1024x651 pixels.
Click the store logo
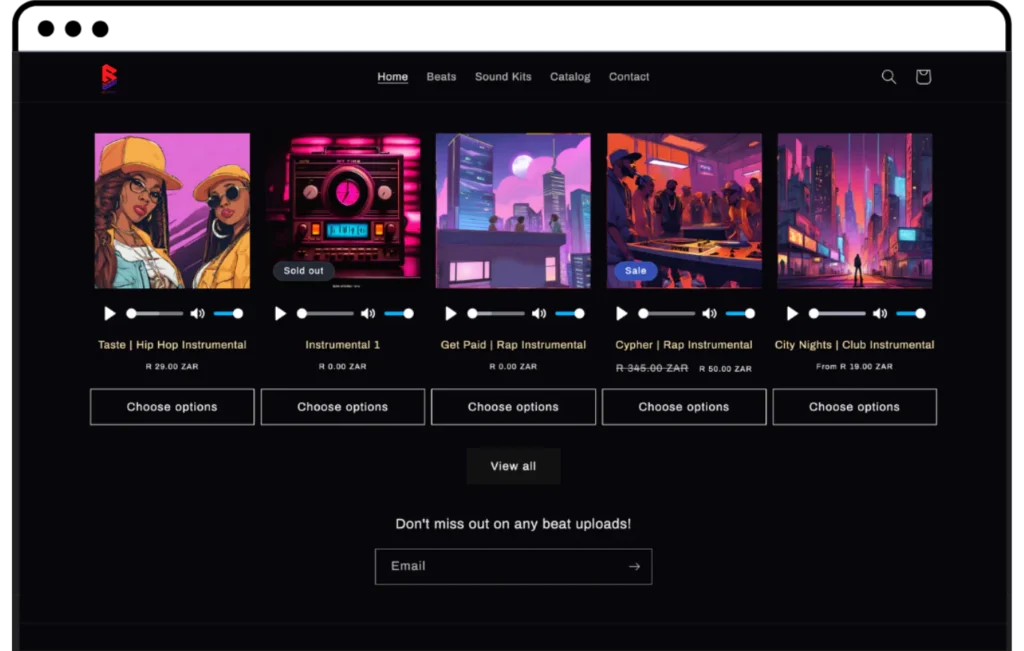[108, 76]
